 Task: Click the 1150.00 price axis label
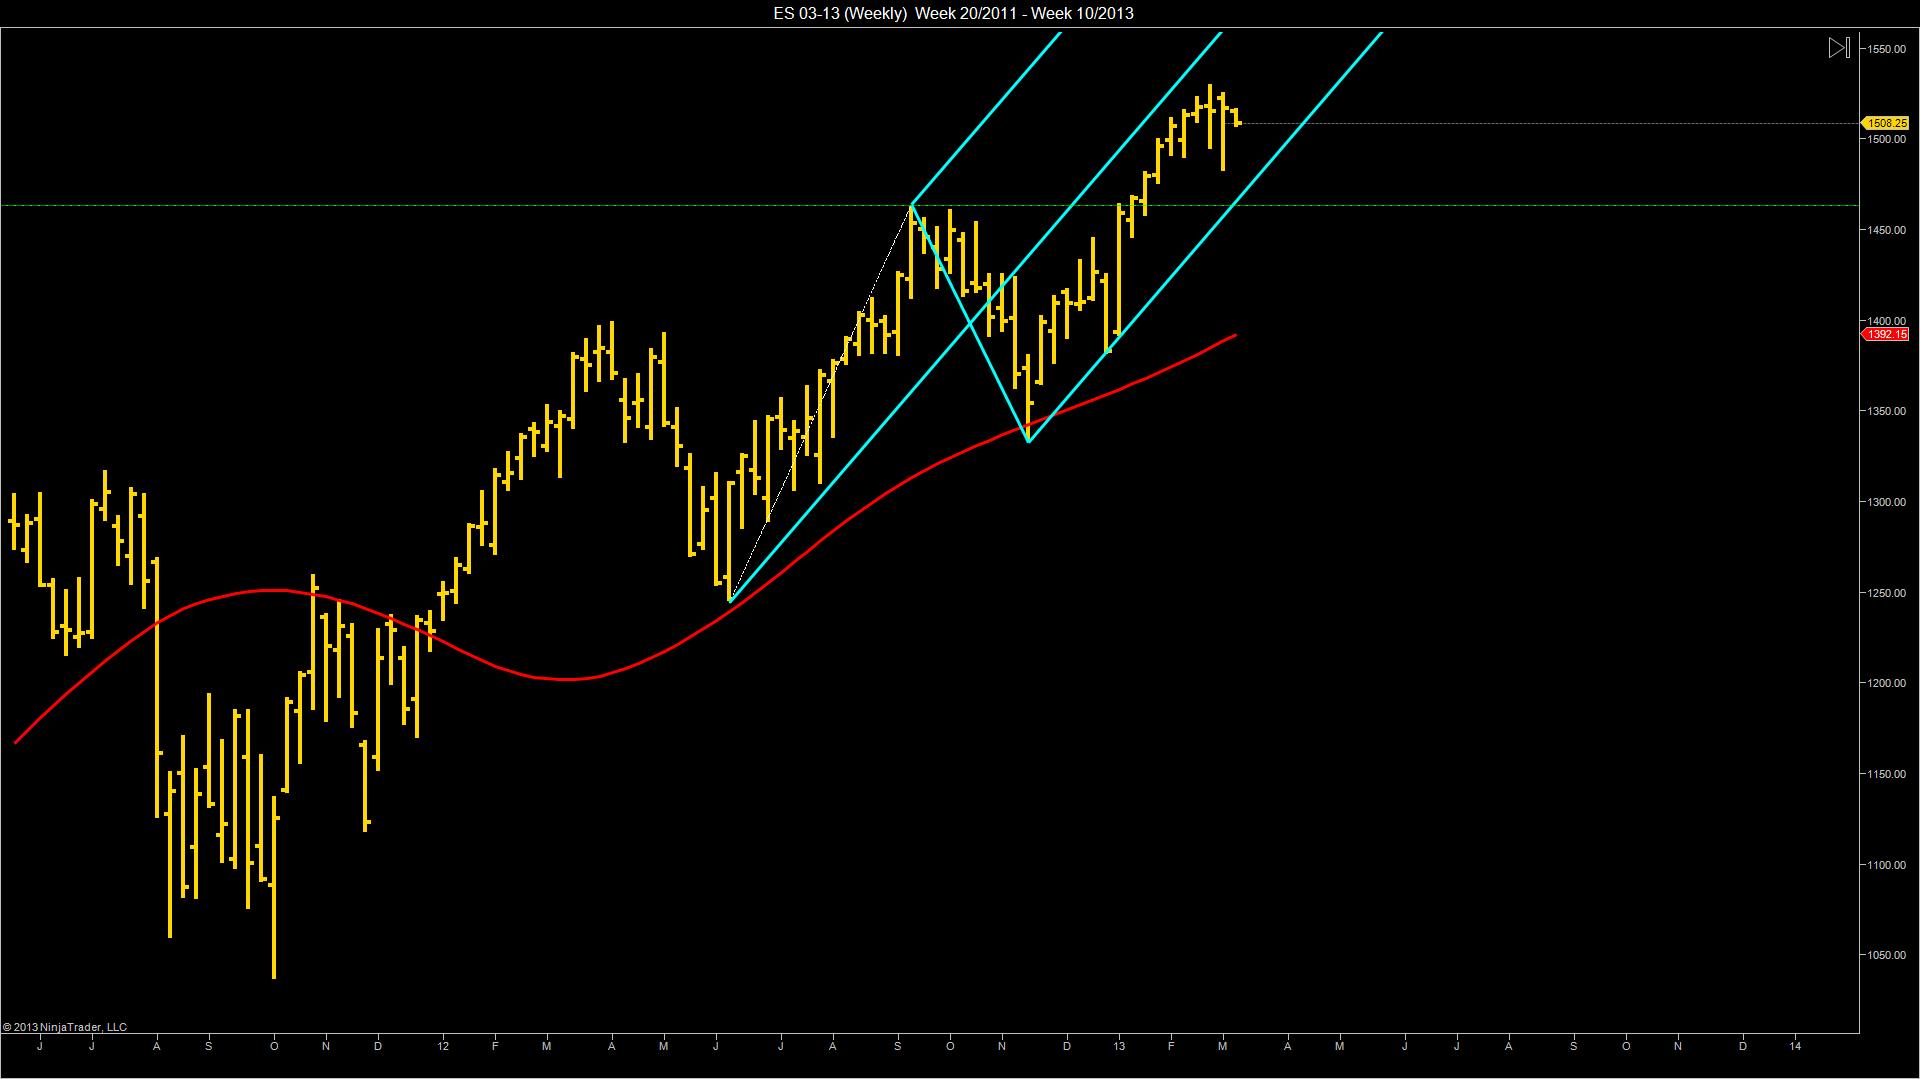coord(1886,775)
